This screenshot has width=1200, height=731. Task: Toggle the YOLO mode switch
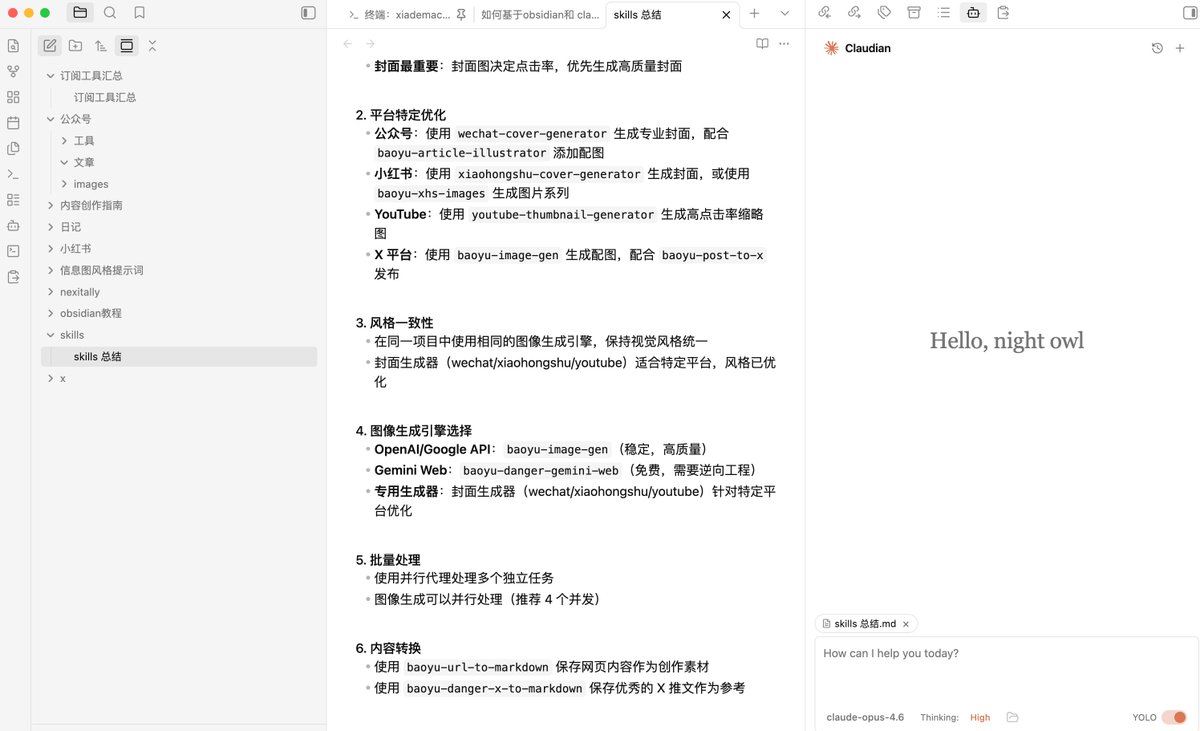tap(1174, 717)
